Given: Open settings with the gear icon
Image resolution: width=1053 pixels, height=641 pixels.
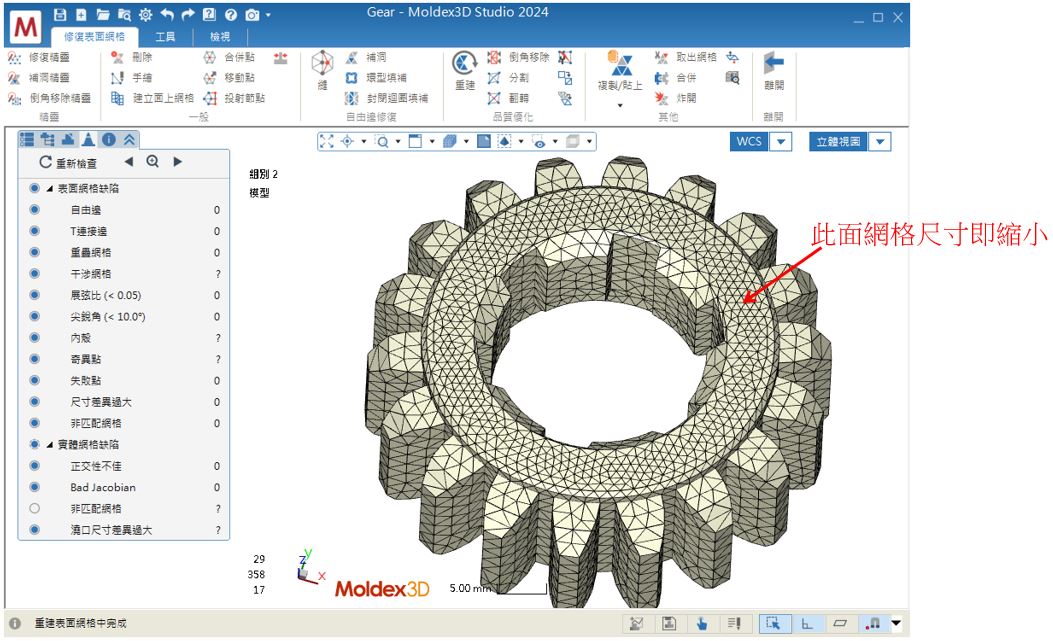Looking at the screenshot, I should 146,15.
